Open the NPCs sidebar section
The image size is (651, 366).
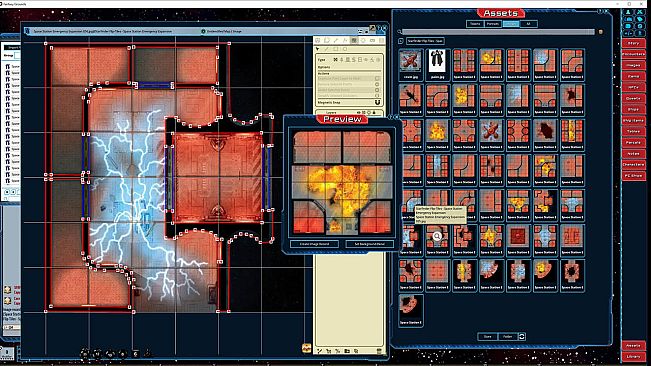click(633, 87)
